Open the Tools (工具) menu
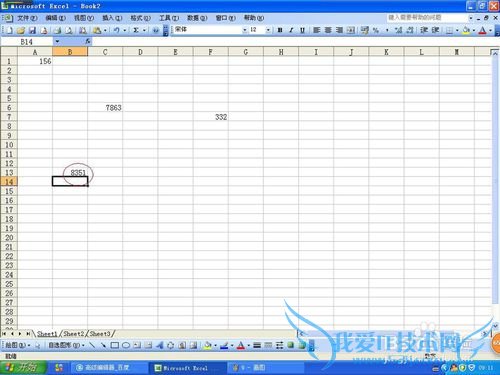The width and height of the screenshot is (500, 375). click(169, 18)
